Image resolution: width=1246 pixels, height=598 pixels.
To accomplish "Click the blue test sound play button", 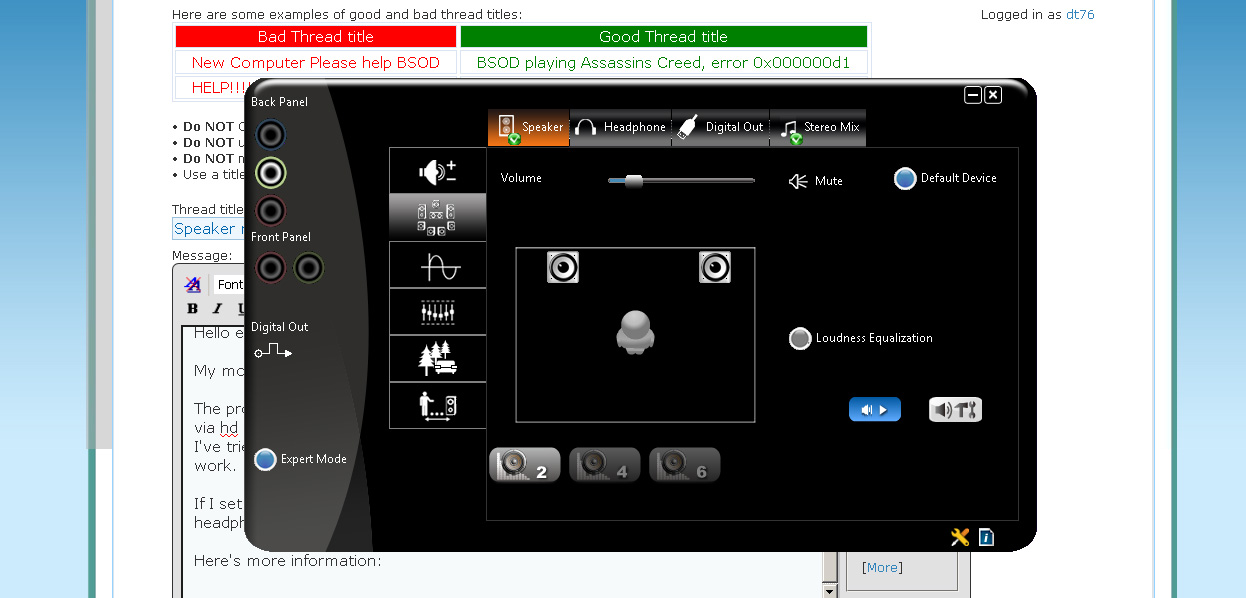I will pyautogui.click(x=875, y=409).
